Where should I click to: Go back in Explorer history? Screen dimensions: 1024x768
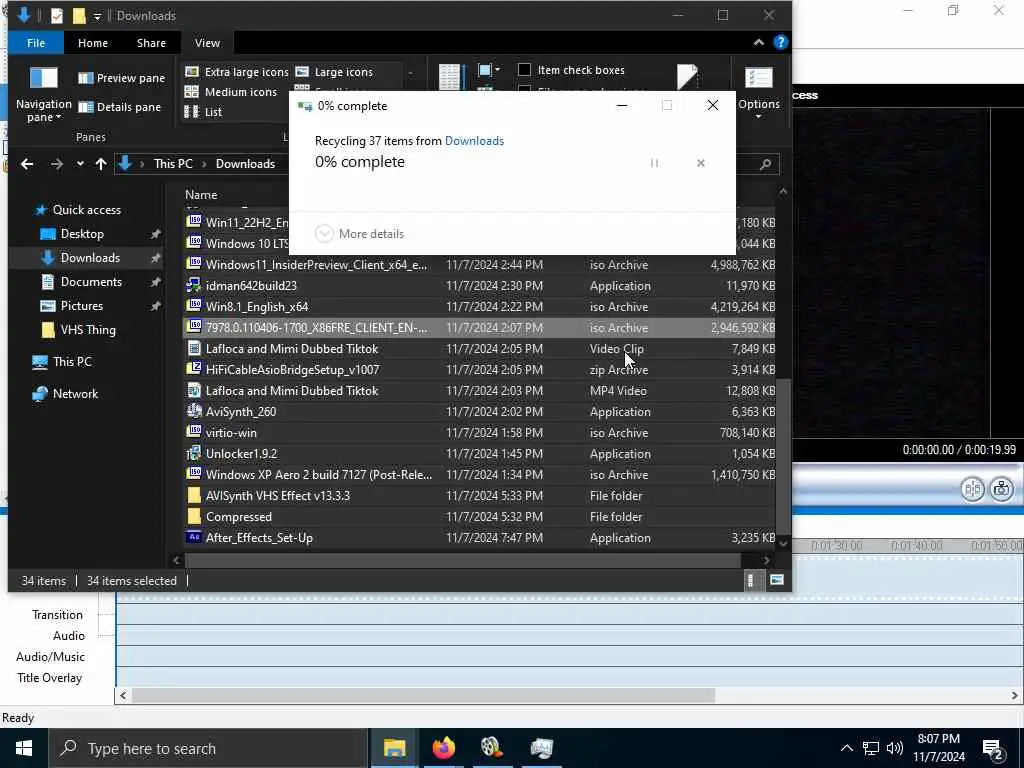[27, 164]
